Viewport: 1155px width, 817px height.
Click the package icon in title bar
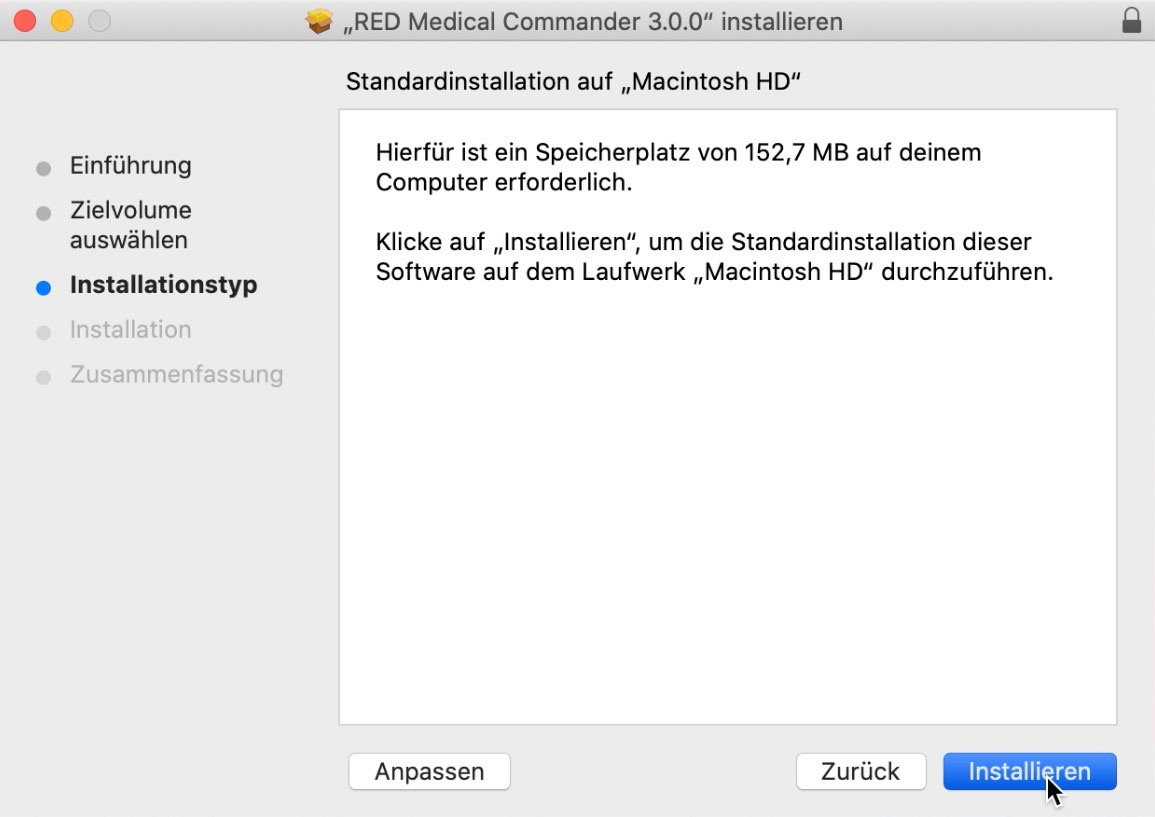[319, 21]
